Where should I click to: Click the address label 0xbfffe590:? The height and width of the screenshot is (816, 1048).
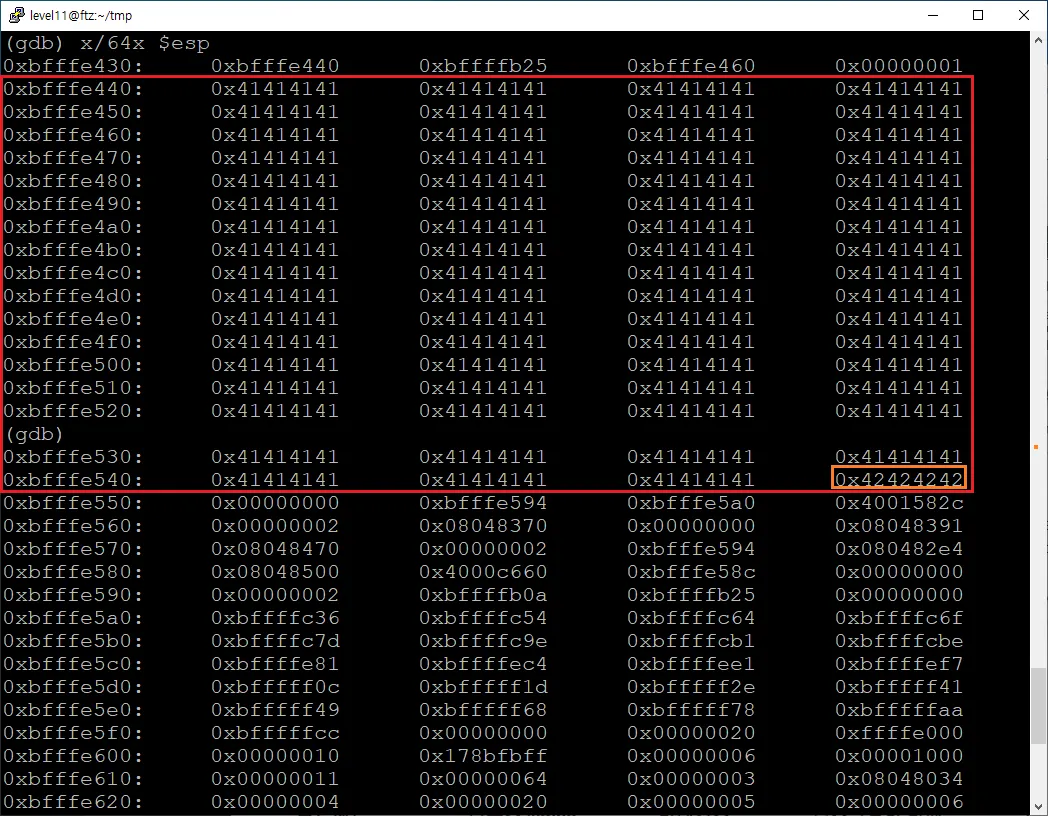pyautogui.click(x=73, y=595)
